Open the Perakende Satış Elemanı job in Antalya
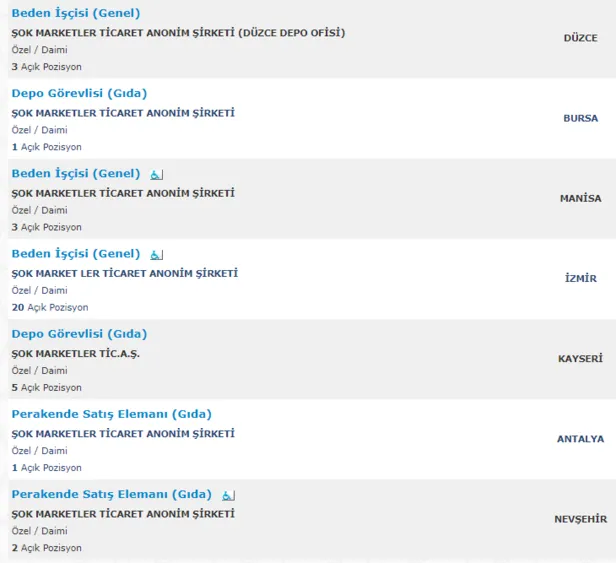The image size is (616, 563). point(111,414)
